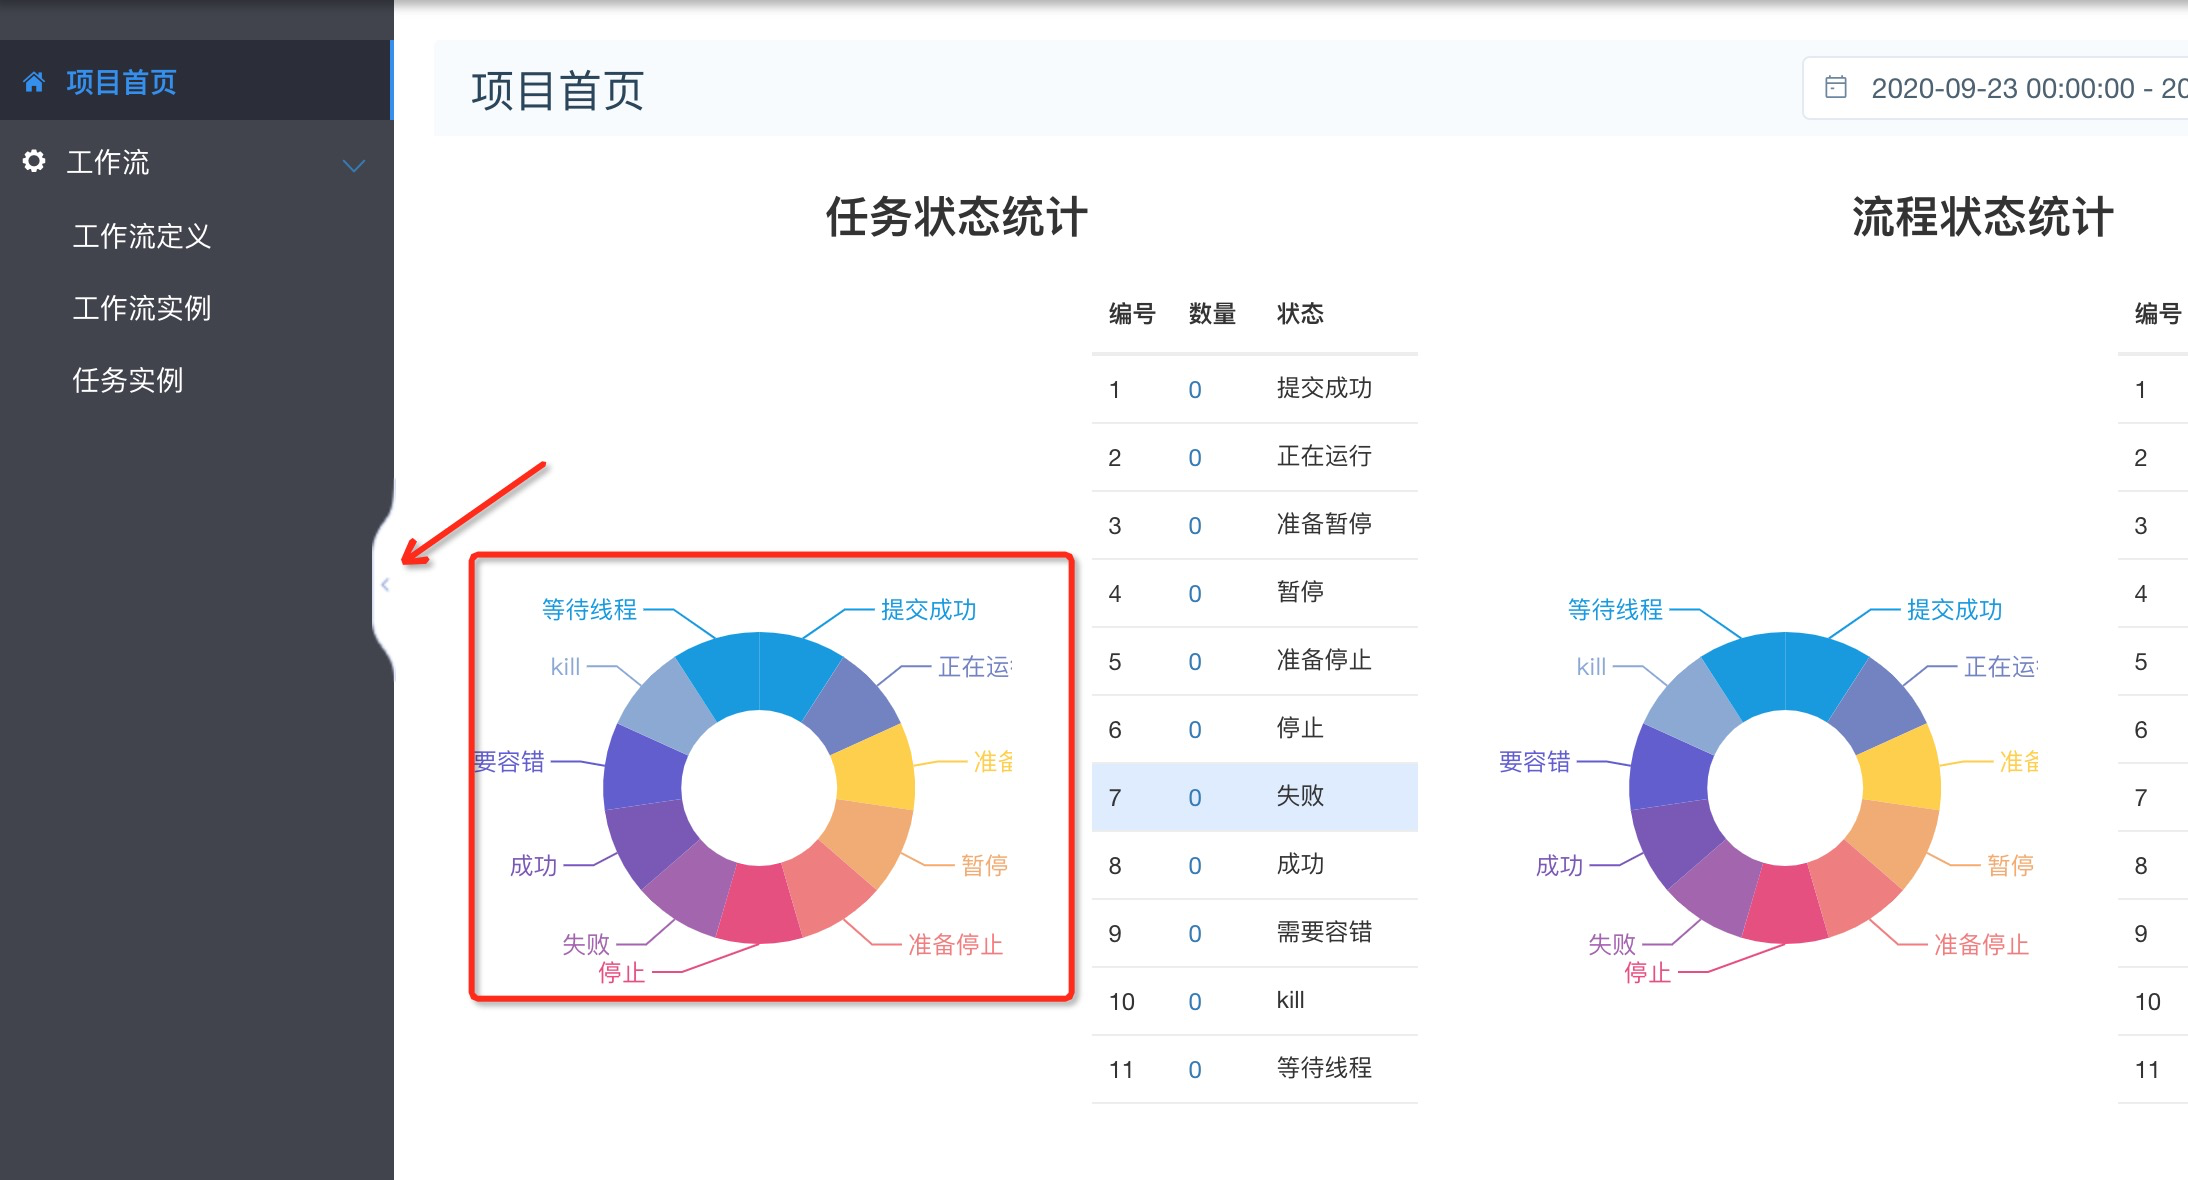Collapse the sidebar using the left arrow handle
2188x1180 pixels.
pyautogui.click(x=387, y=585)
